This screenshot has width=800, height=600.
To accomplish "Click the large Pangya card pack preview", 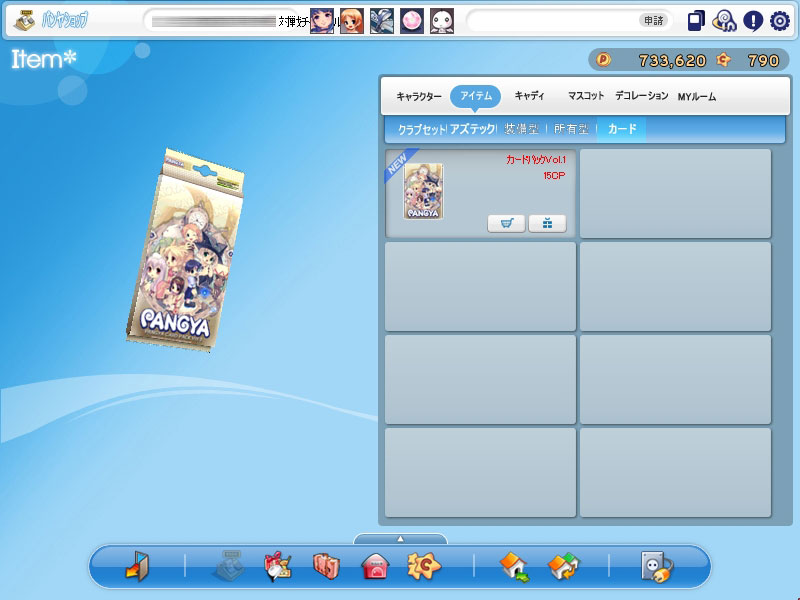I will [x=185, y=250].
